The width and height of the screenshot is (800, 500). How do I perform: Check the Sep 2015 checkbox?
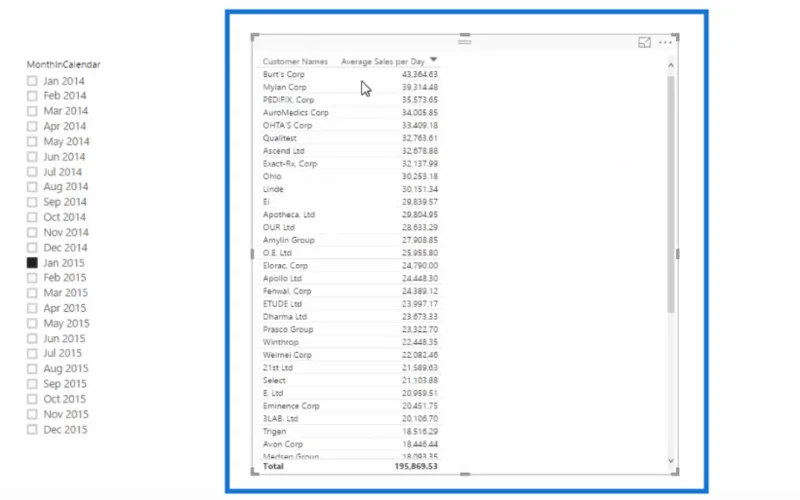[32, 384]
